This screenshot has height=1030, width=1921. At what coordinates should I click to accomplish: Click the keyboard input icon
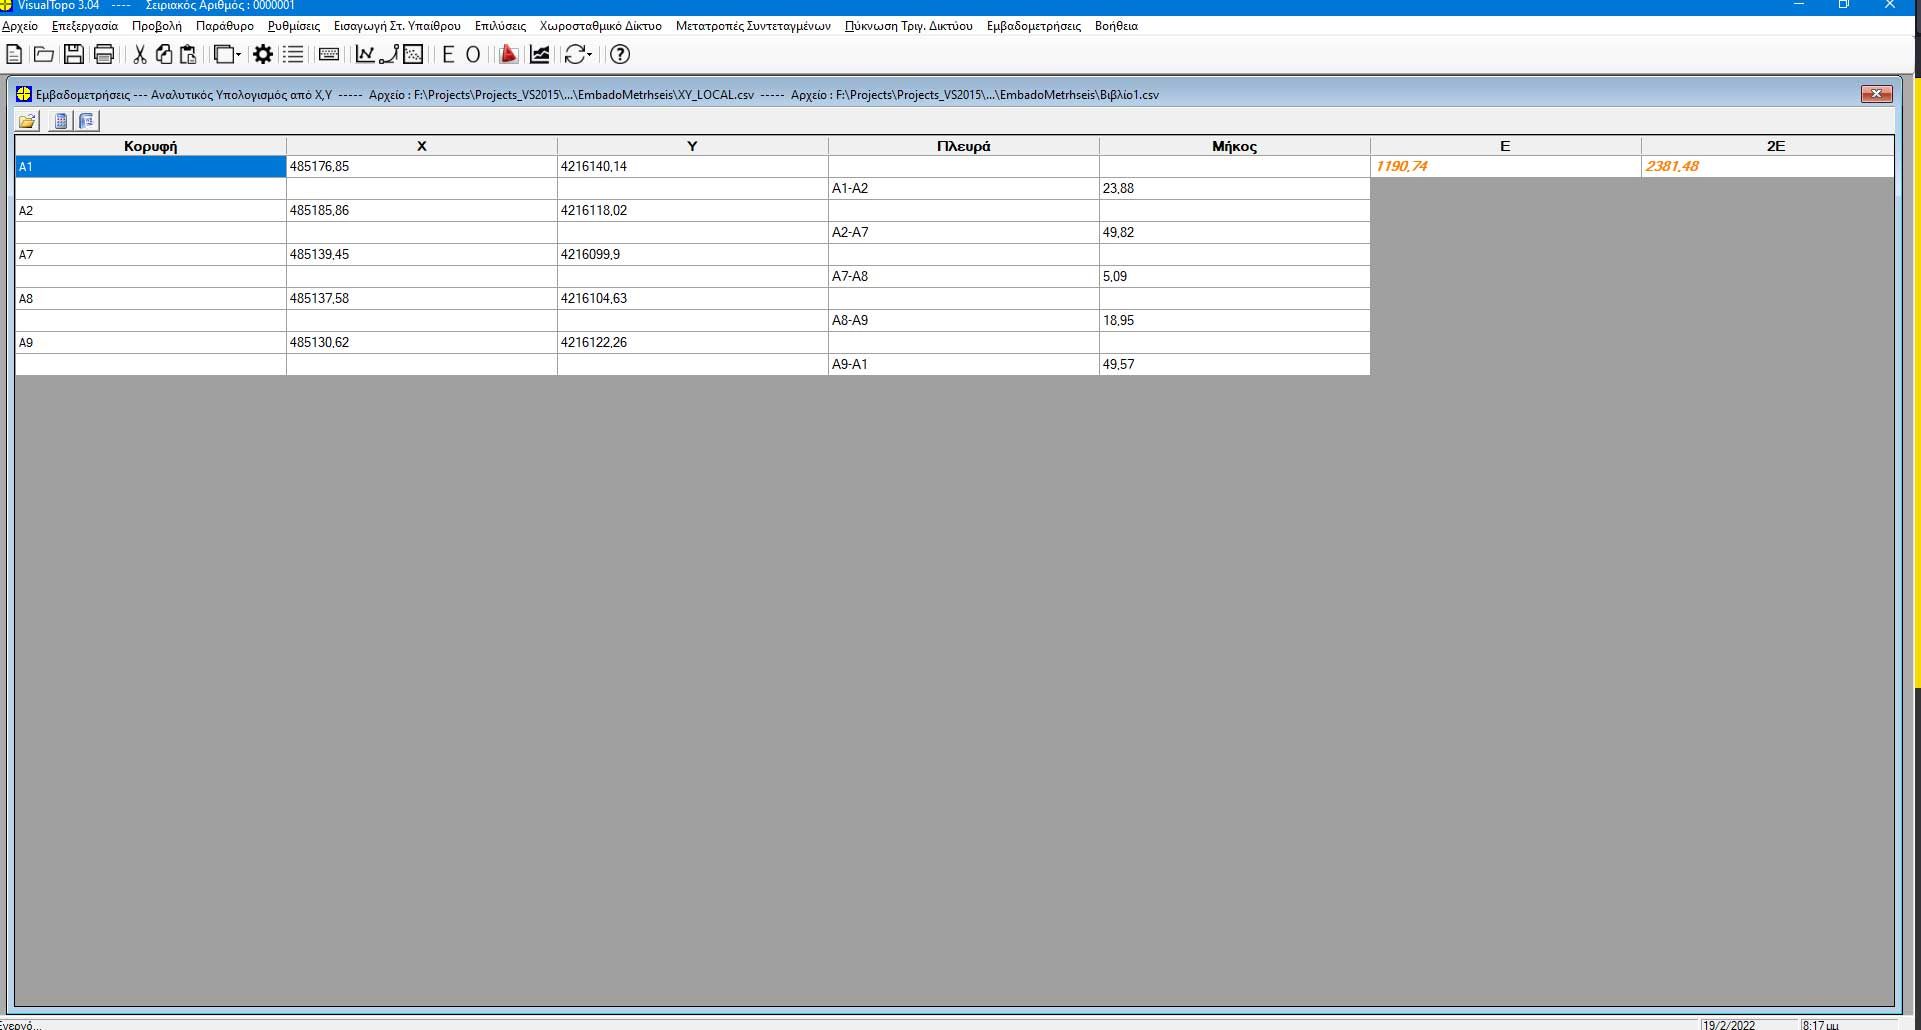[328, 55]
